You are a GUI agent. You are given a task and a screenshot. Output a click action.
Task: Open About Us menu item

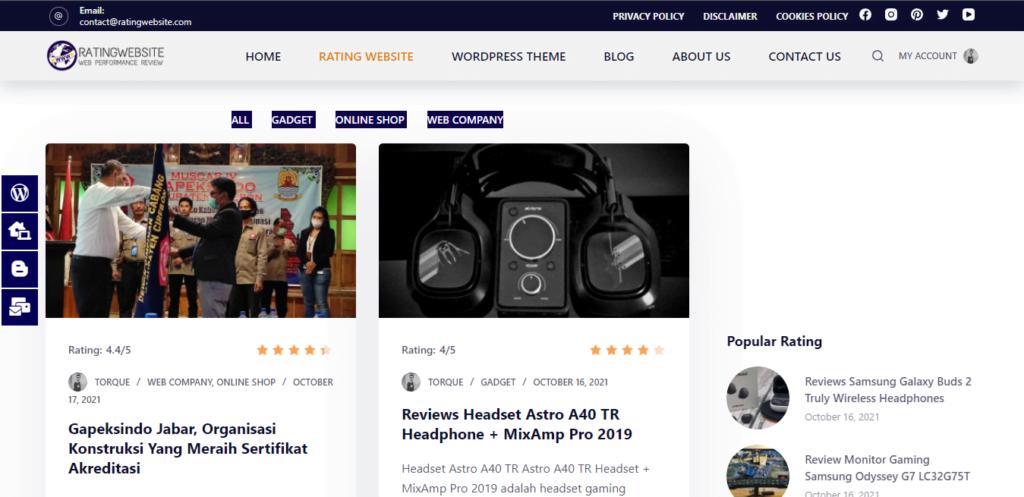701,57
